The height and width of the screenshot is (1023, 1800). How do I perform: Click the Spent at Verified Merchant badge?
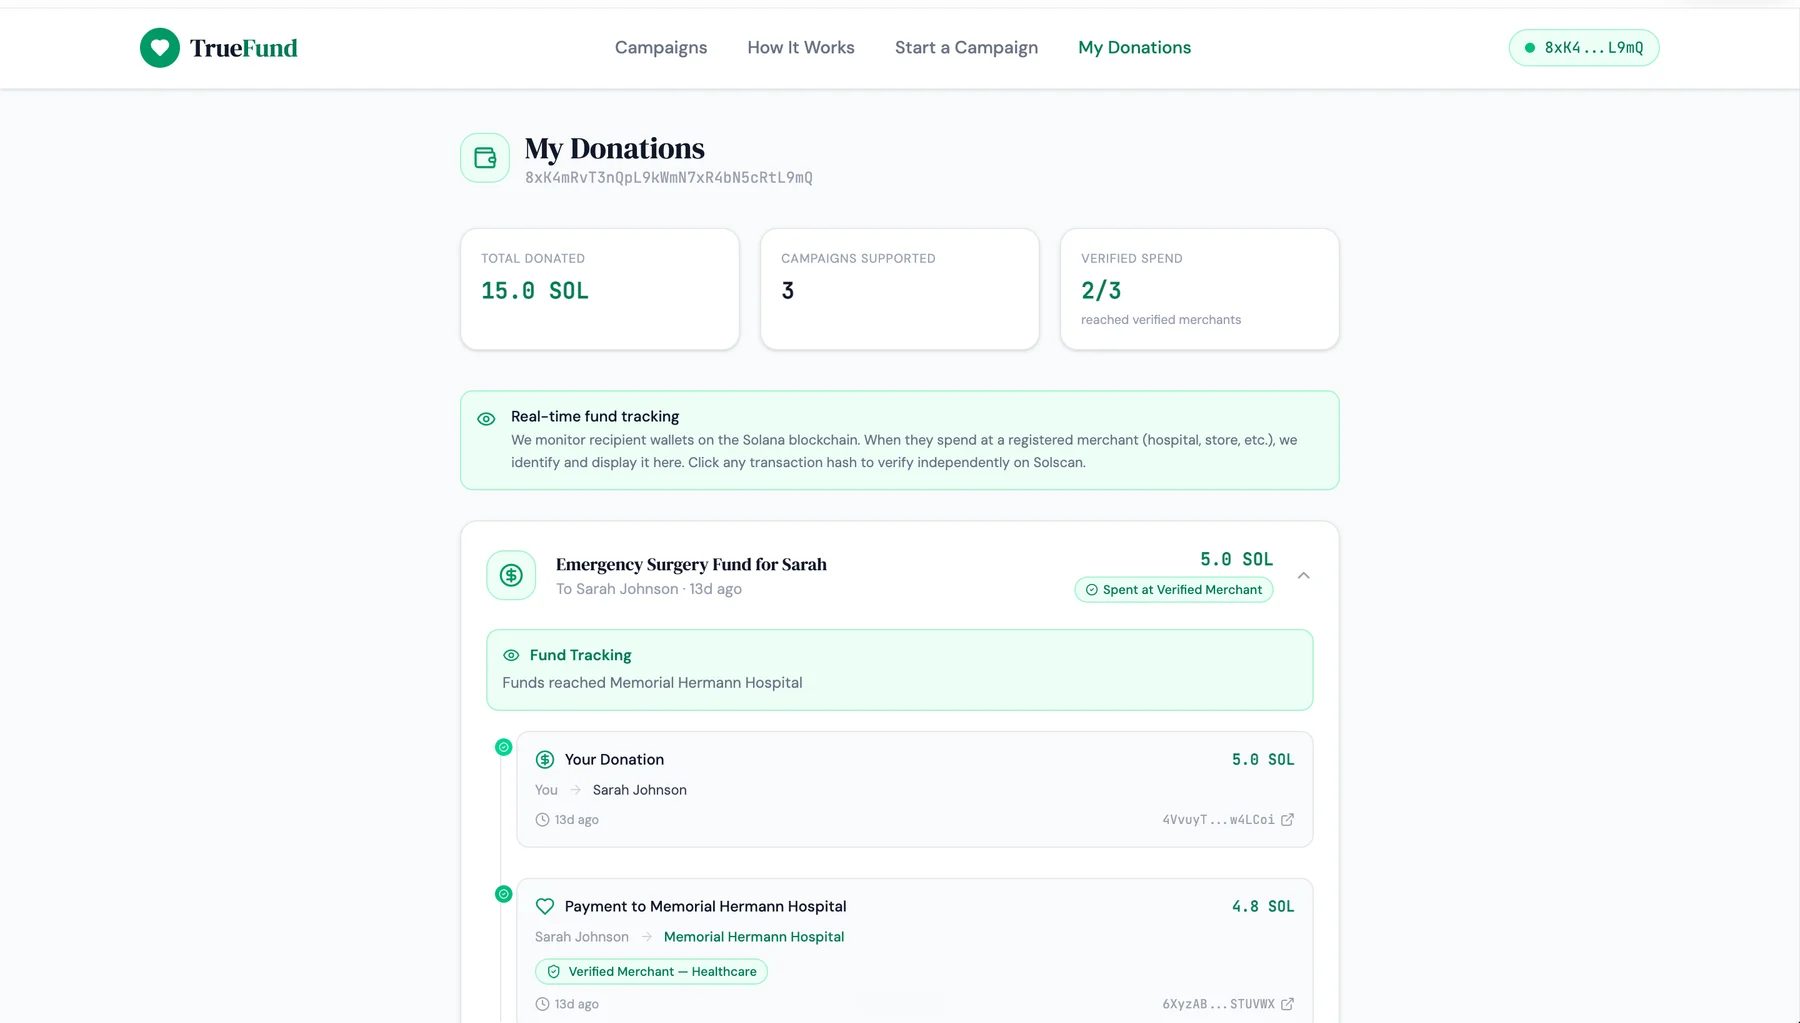(x=1174, y=590)
